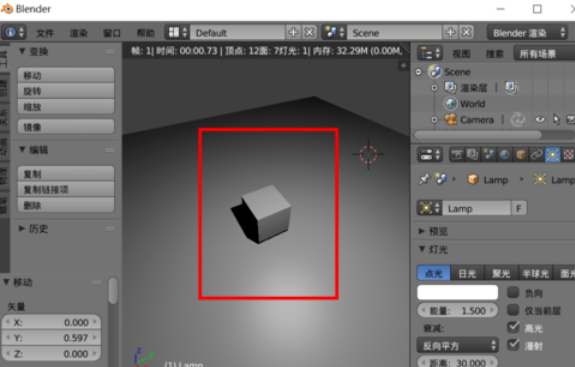Click the screen layout browse icon
The height and width of the screenshot is (367, 575).
177,33
